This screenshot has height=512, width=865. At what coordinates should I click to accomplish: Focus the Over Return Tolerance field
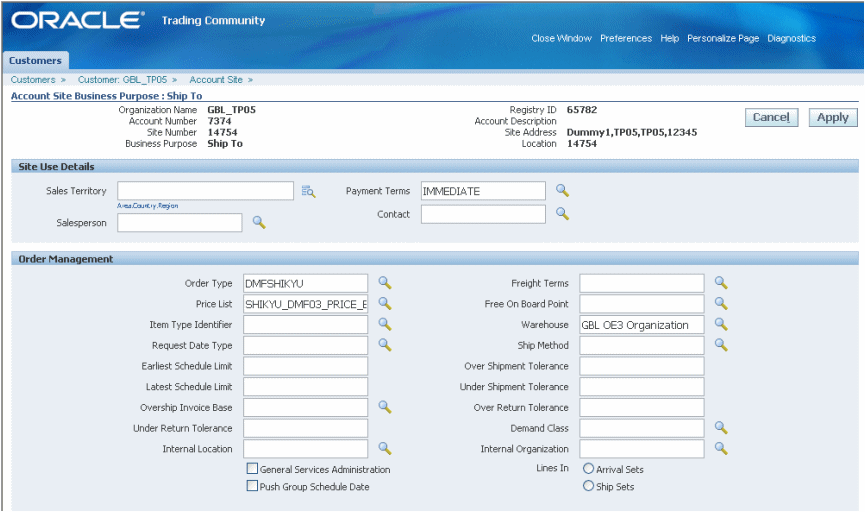tap(642, 407)
